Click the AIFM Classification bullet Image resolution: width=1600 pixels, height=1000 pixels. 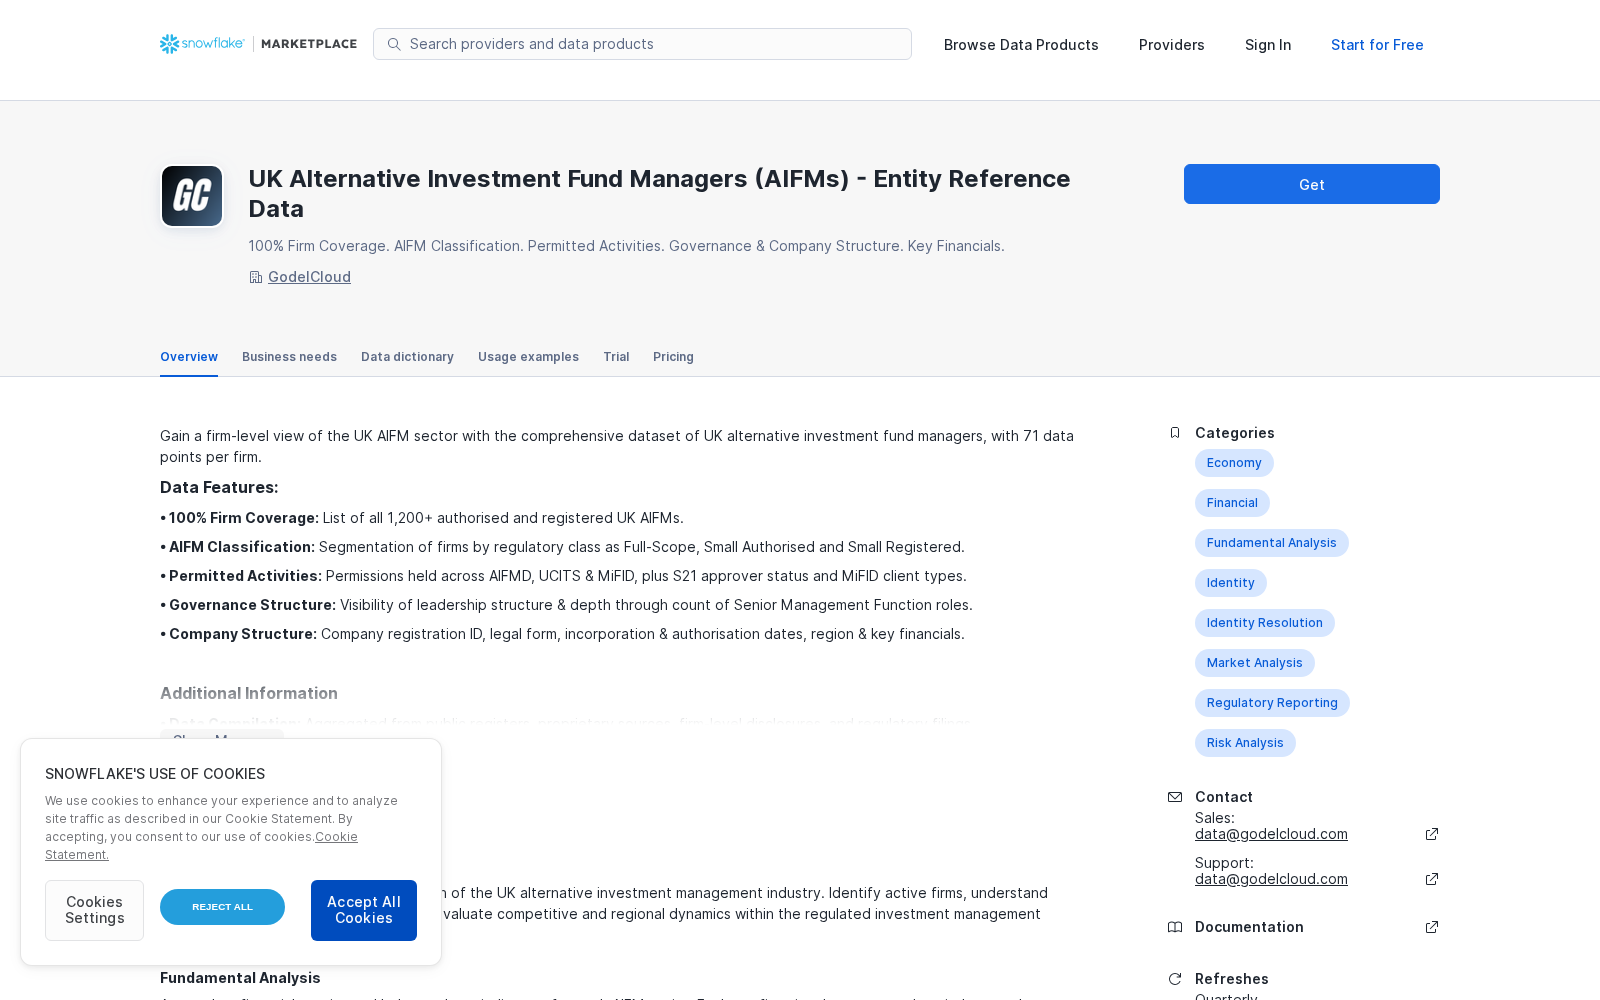[562, 547]
